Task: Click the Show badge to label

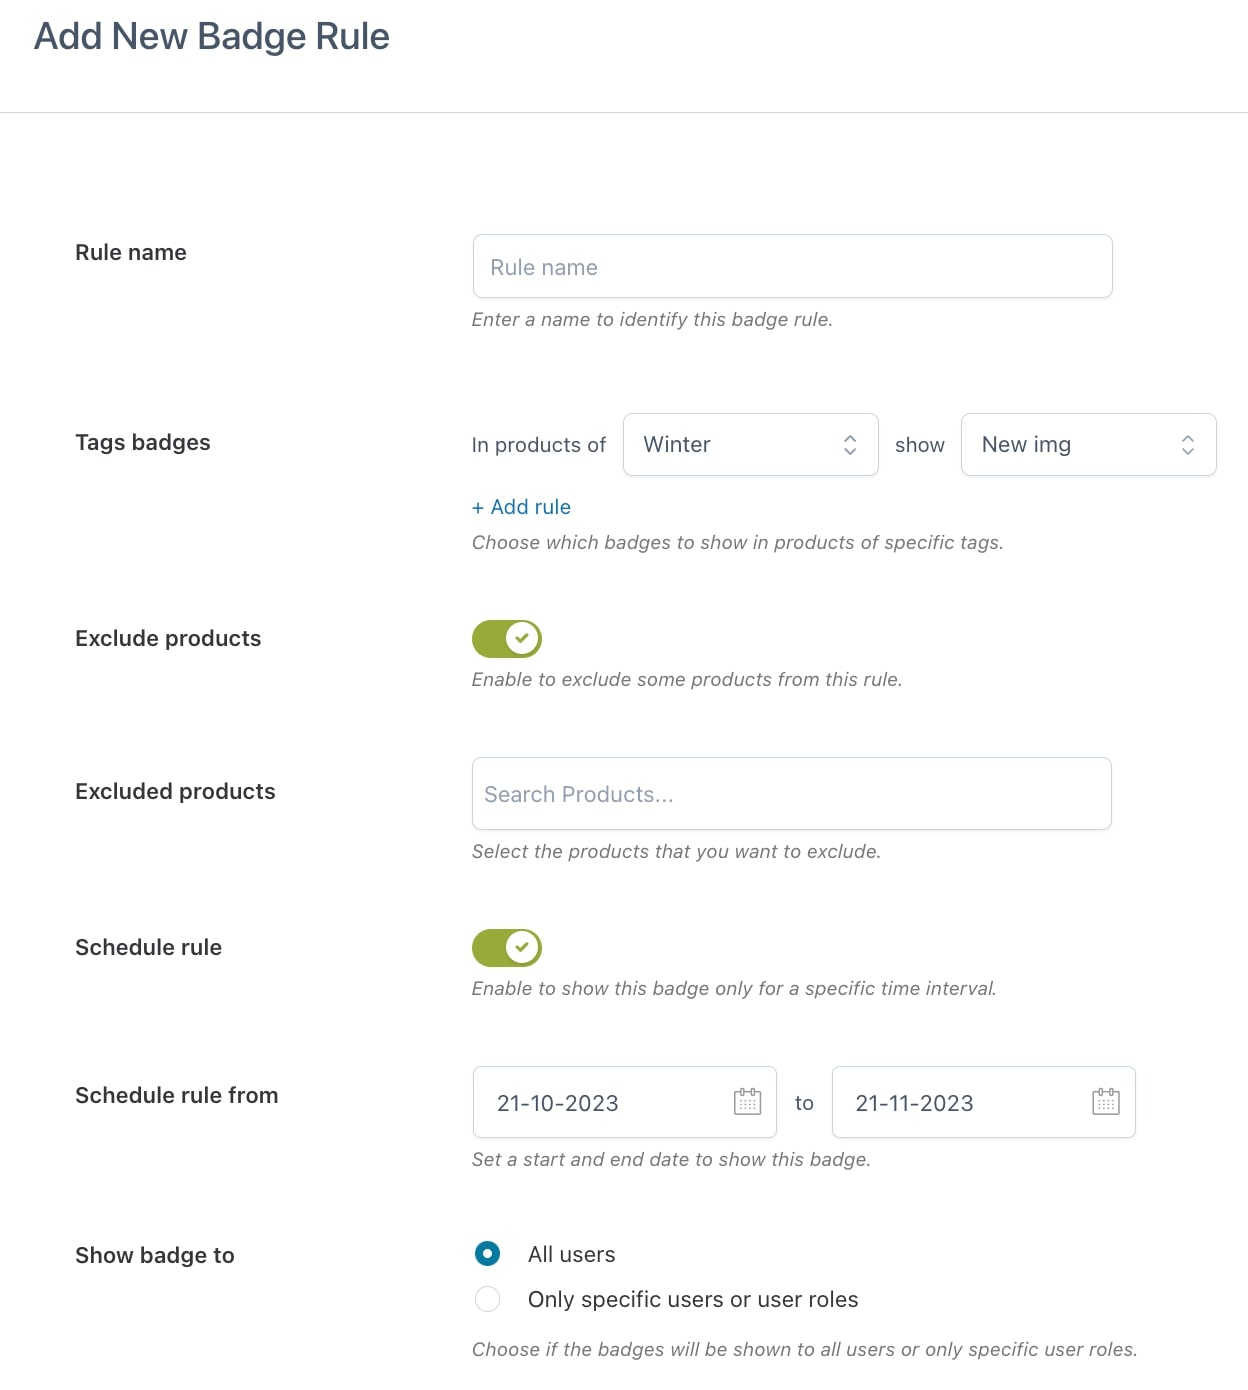Action: (x=155, y=1255)
